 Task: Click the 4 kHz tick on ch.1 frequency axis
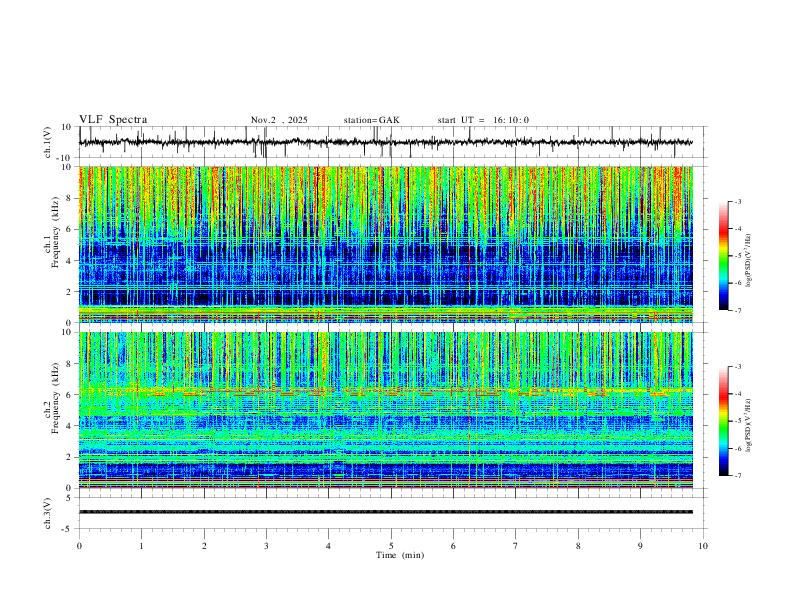pos(69,261)
